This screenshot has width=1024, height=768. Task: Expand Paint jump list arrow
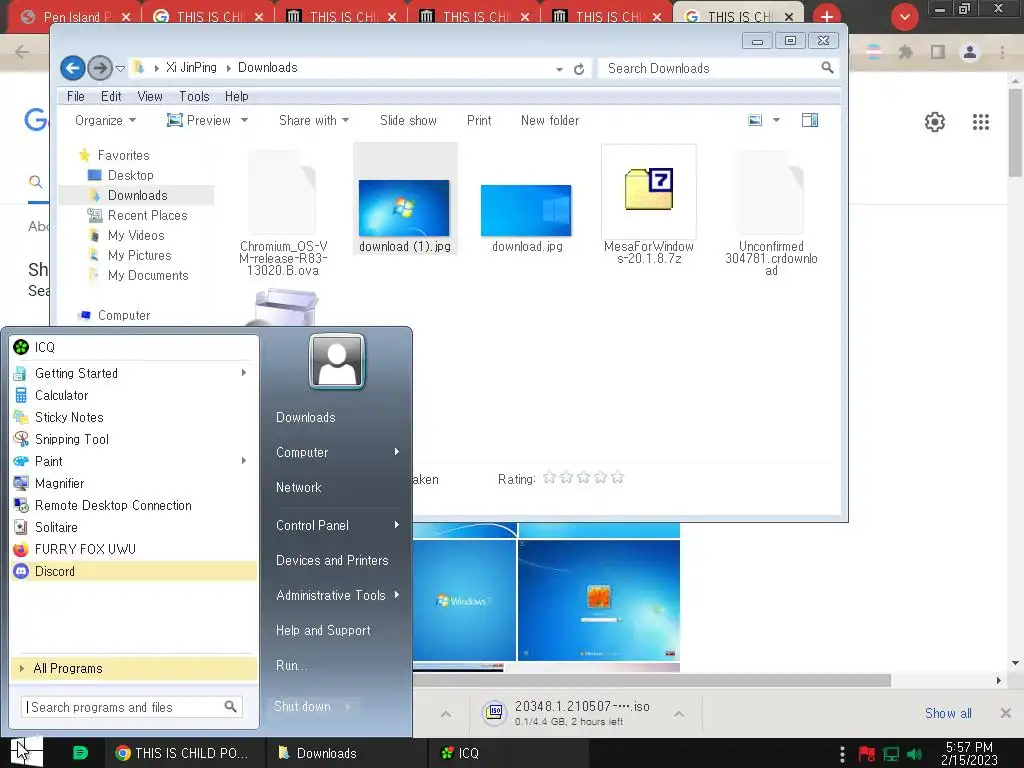(x=244, y=461)
